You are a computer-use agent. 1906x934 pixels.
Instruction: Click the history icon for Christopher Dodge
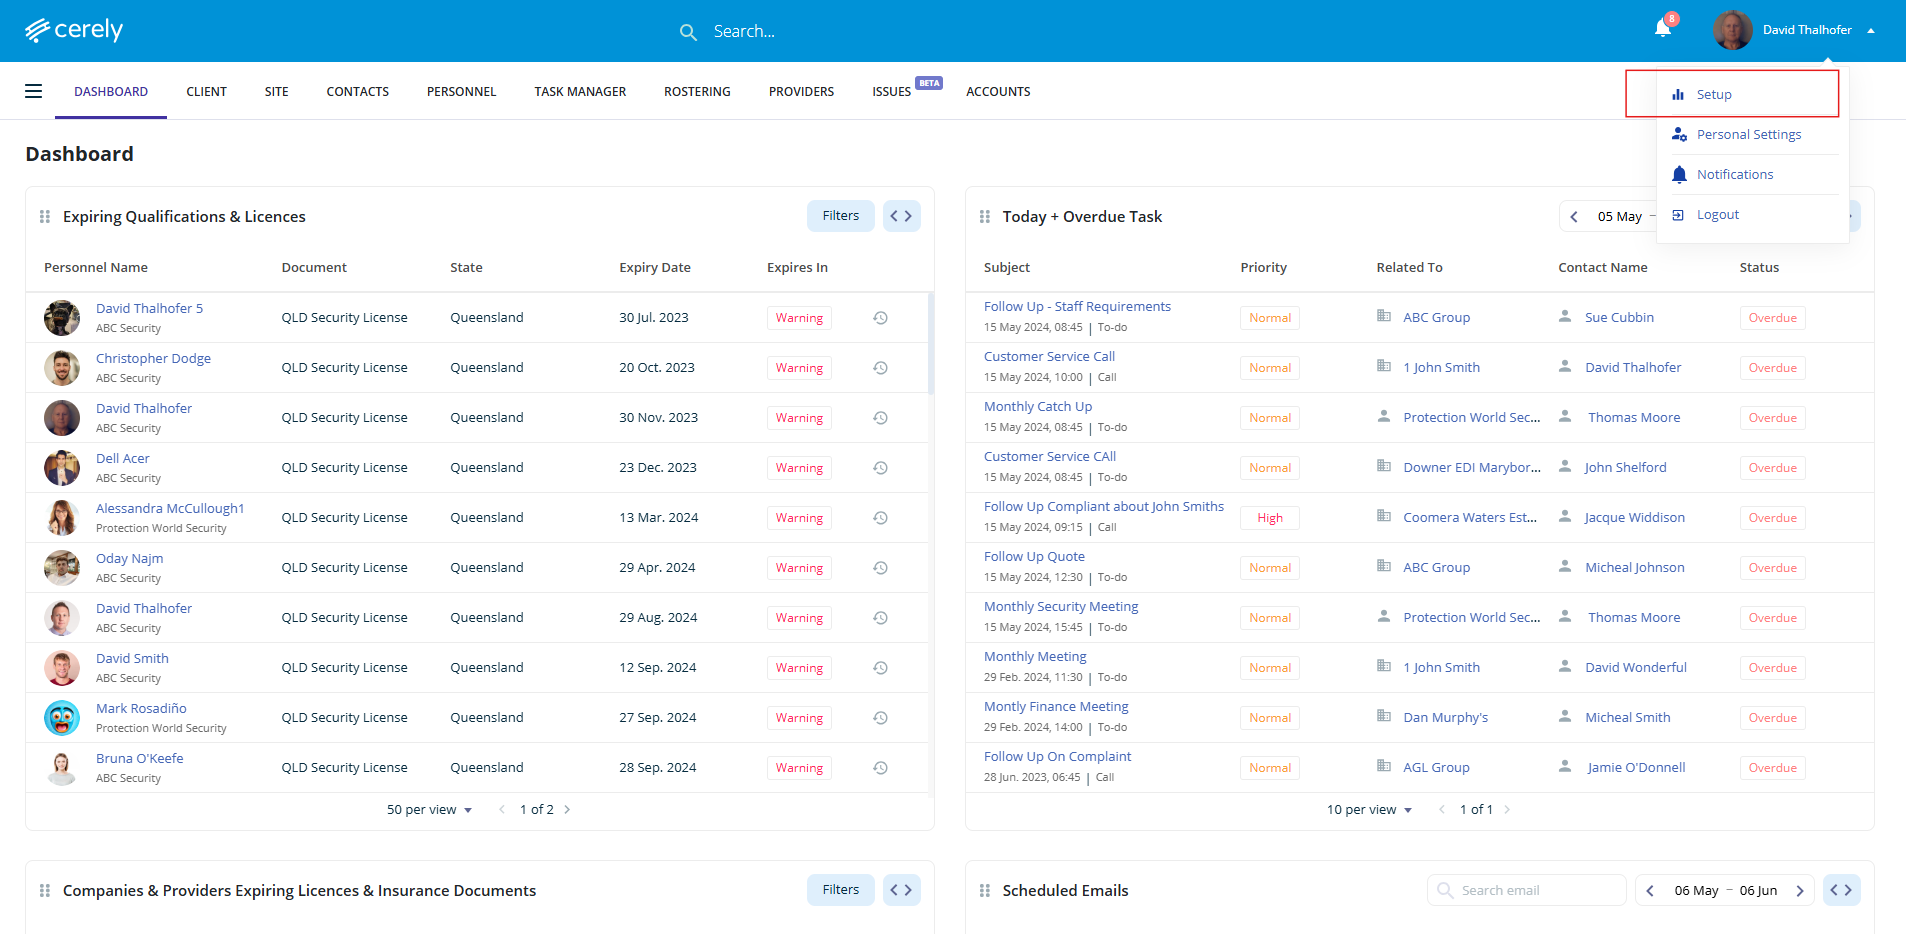[880, 368]
